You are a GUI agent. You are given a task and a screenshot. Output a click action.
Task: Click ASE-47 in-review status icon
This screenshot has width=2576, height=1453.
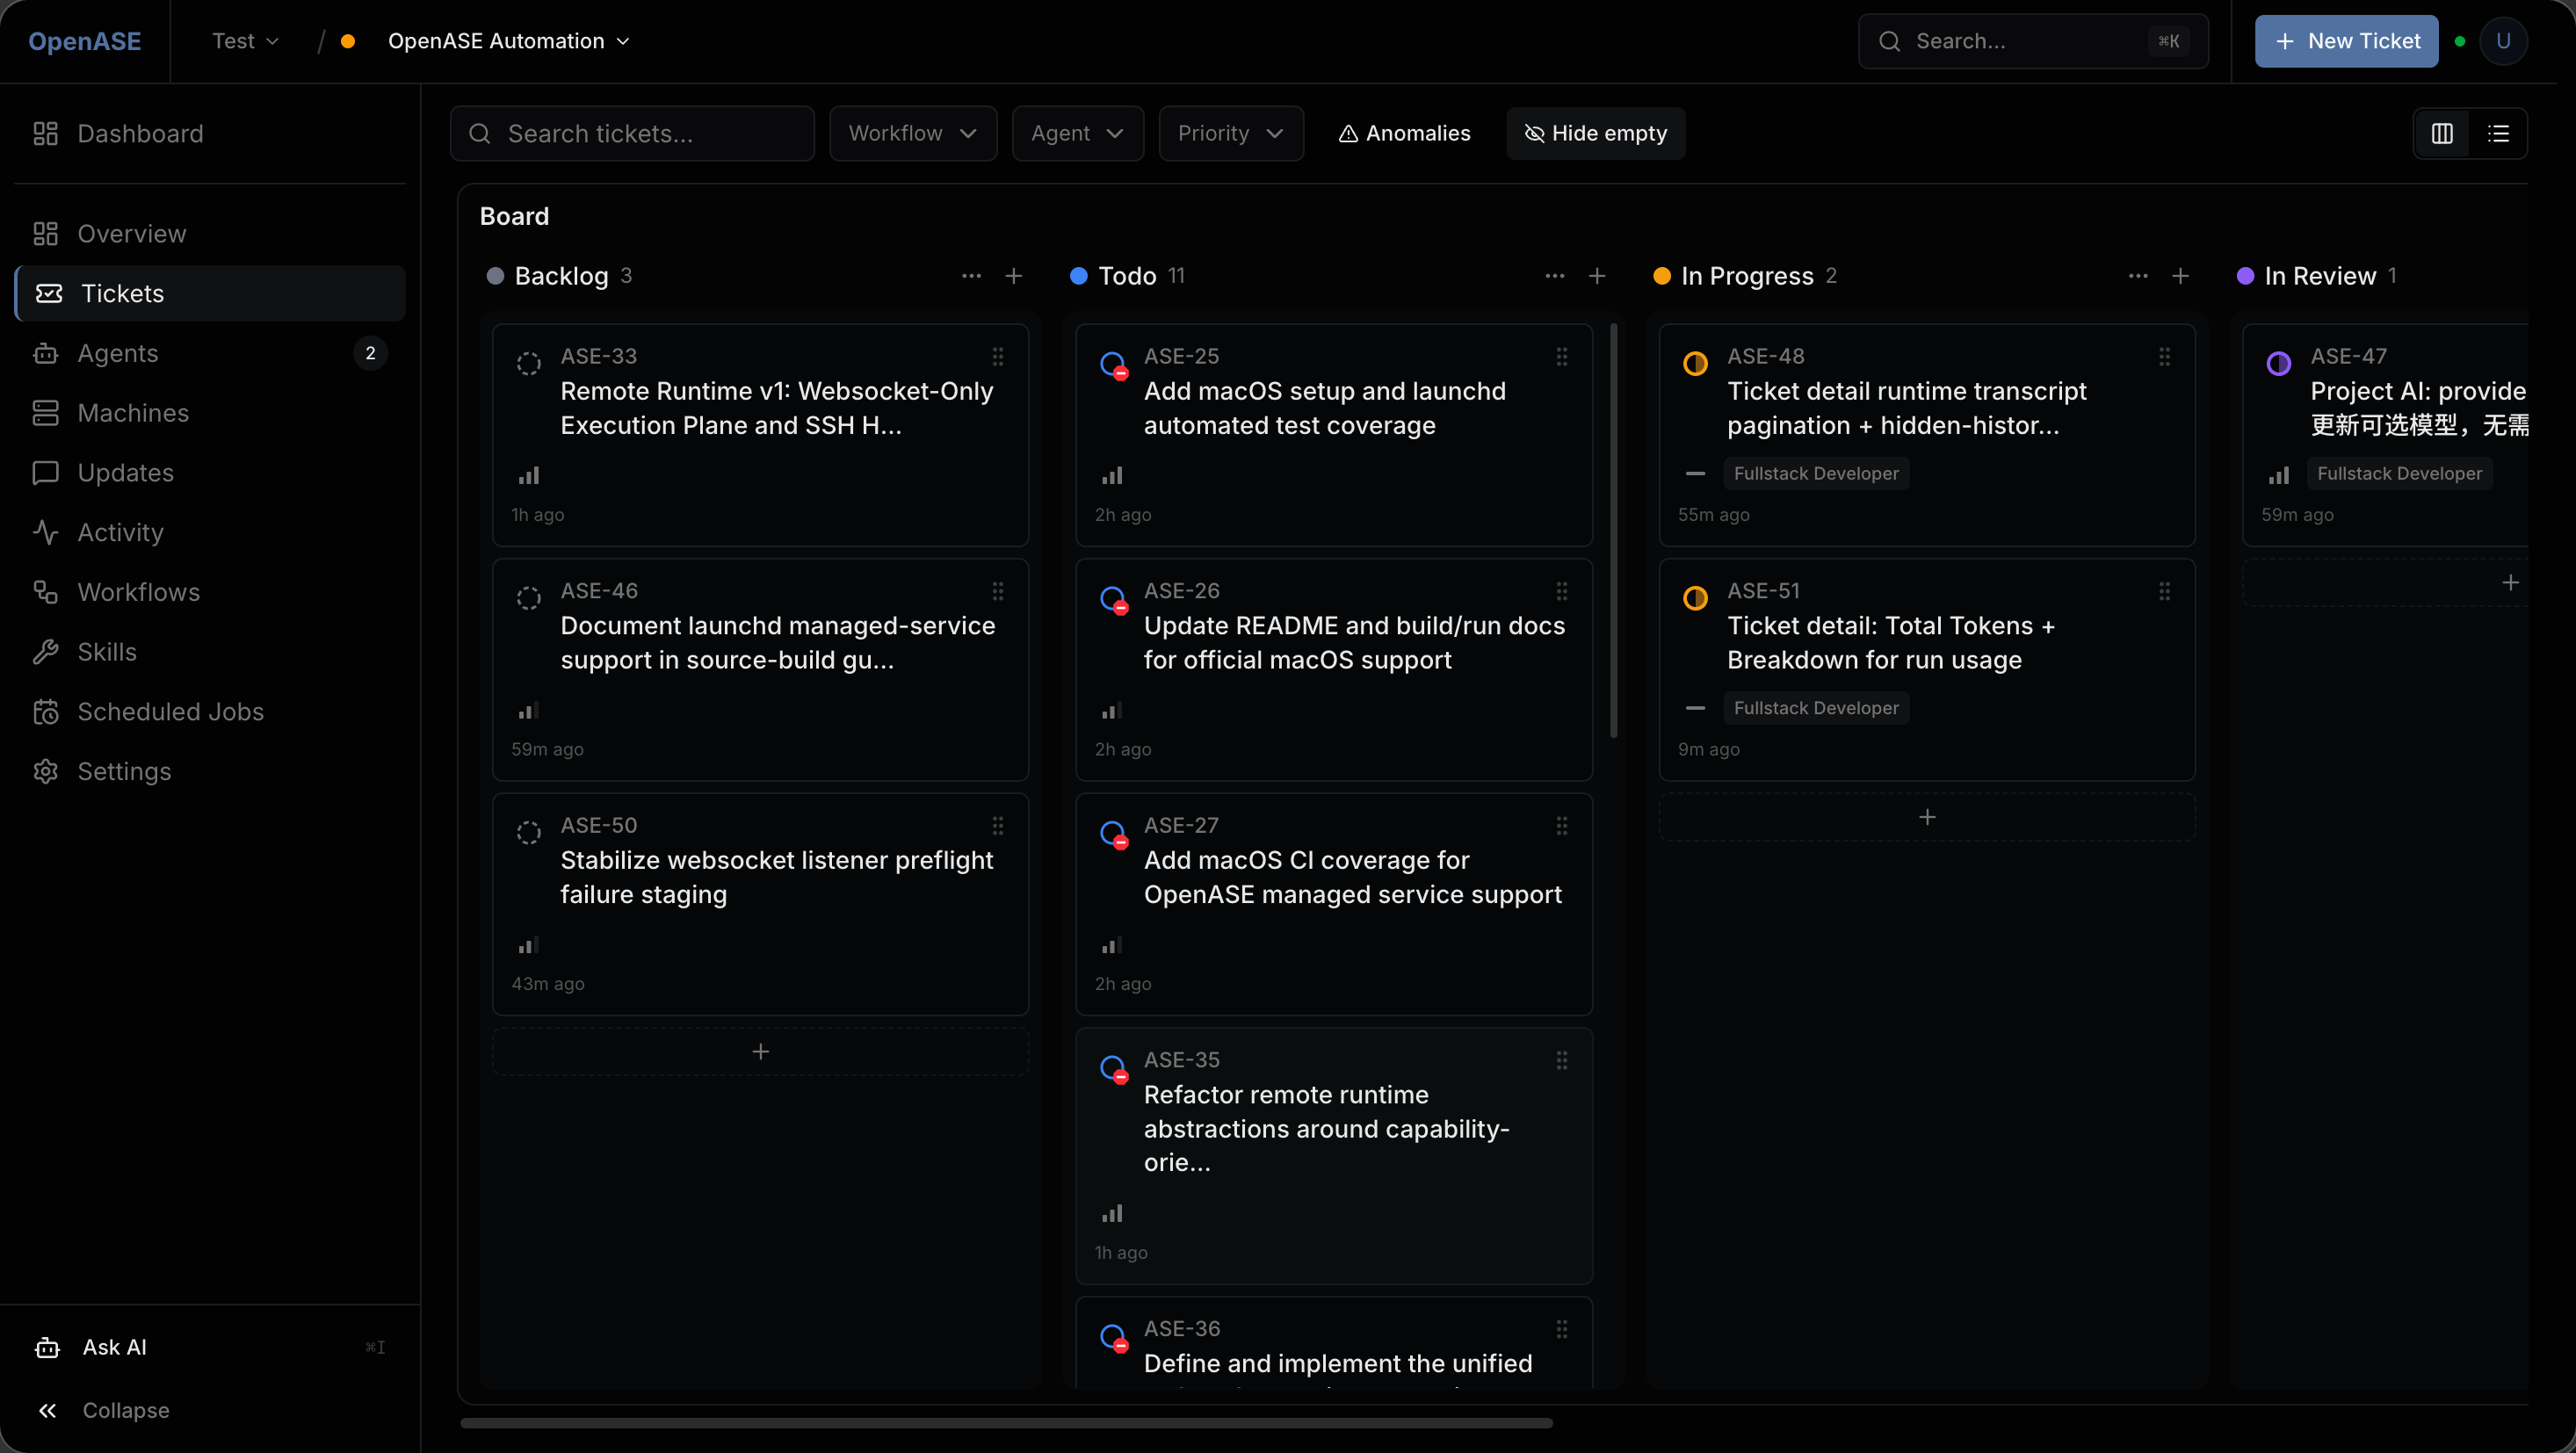[x=2278, y=363]
